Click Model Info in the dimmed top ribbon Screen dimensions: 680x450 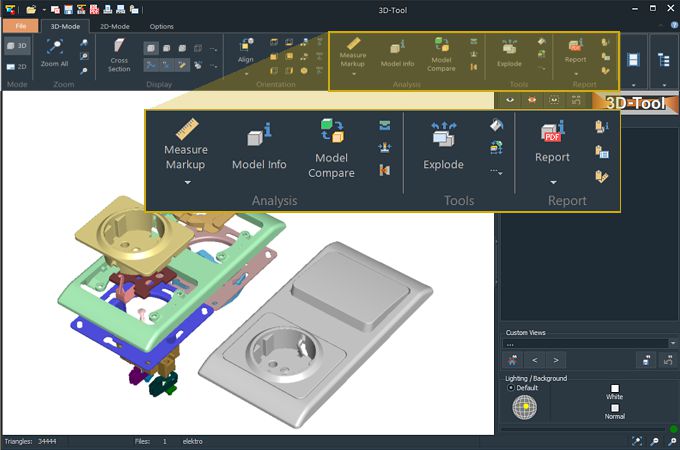397,54
